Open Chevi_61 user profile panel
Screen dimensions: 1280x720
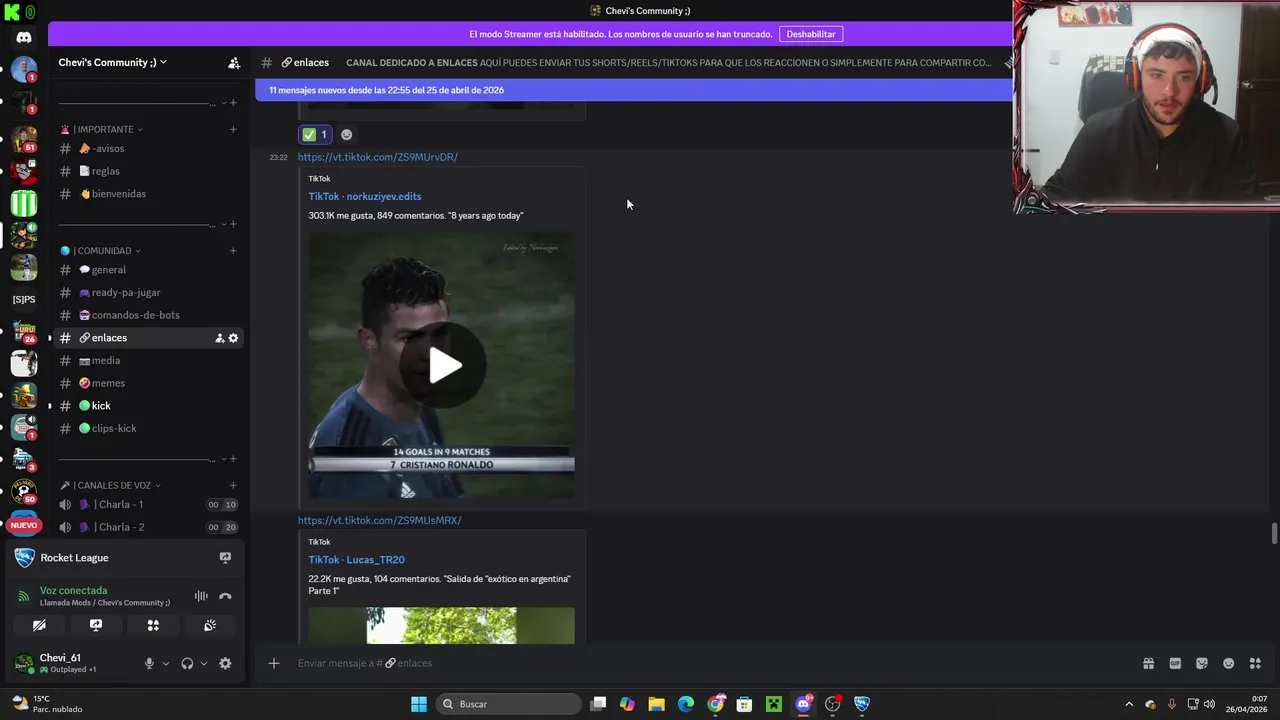coord(70,663)
